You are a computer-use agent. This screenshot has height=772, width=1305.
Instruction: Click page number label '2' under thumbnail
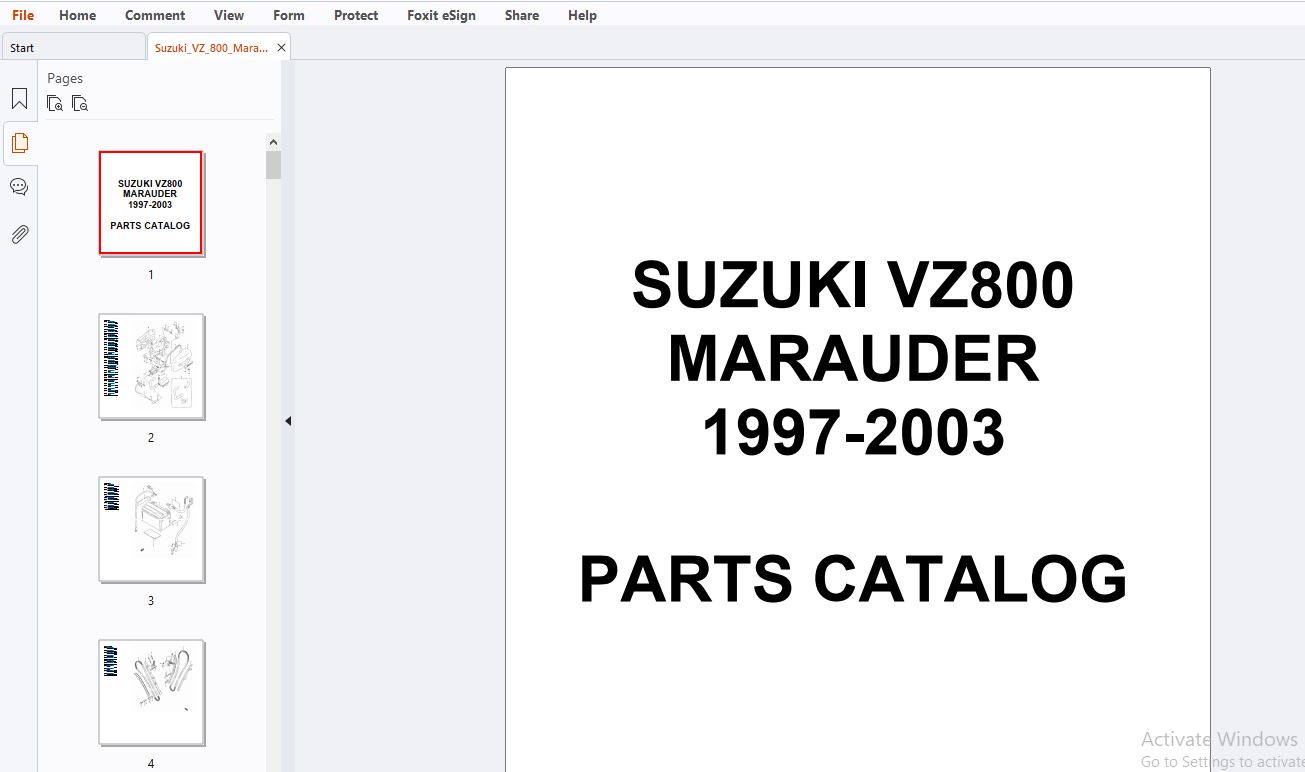pos(151,438)
